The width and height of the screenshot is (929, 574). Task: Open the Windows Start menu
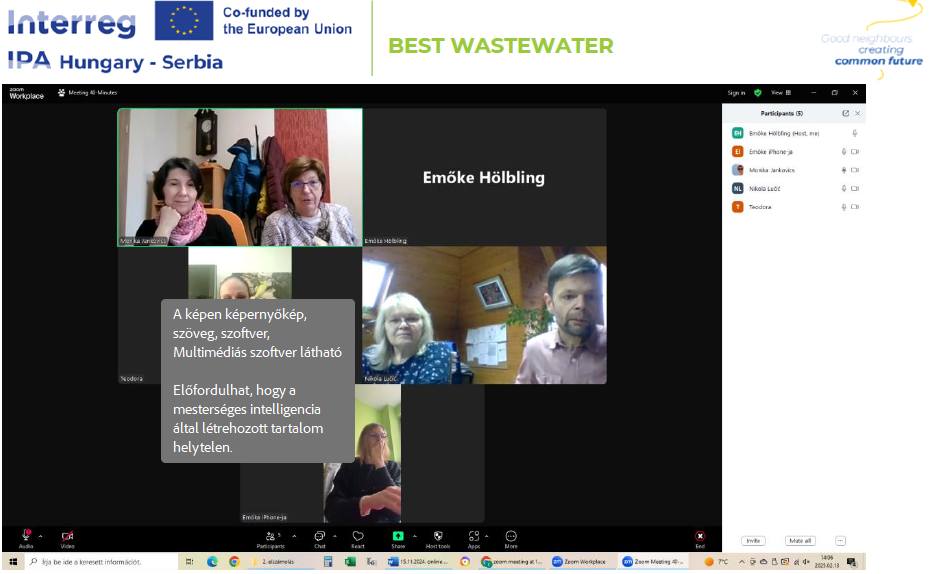pos(13,562)
